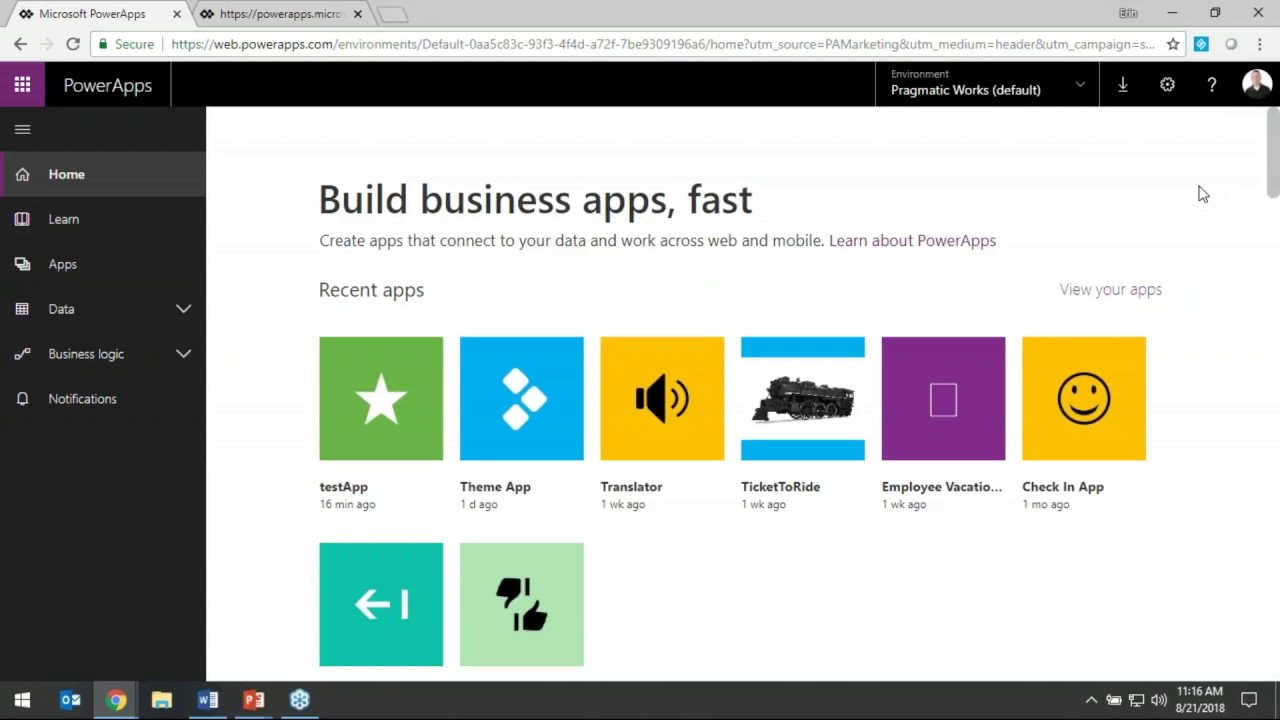This screenshot has width=1280, height=720.
Task: Click the PowerApps header title
Action: 108,85
